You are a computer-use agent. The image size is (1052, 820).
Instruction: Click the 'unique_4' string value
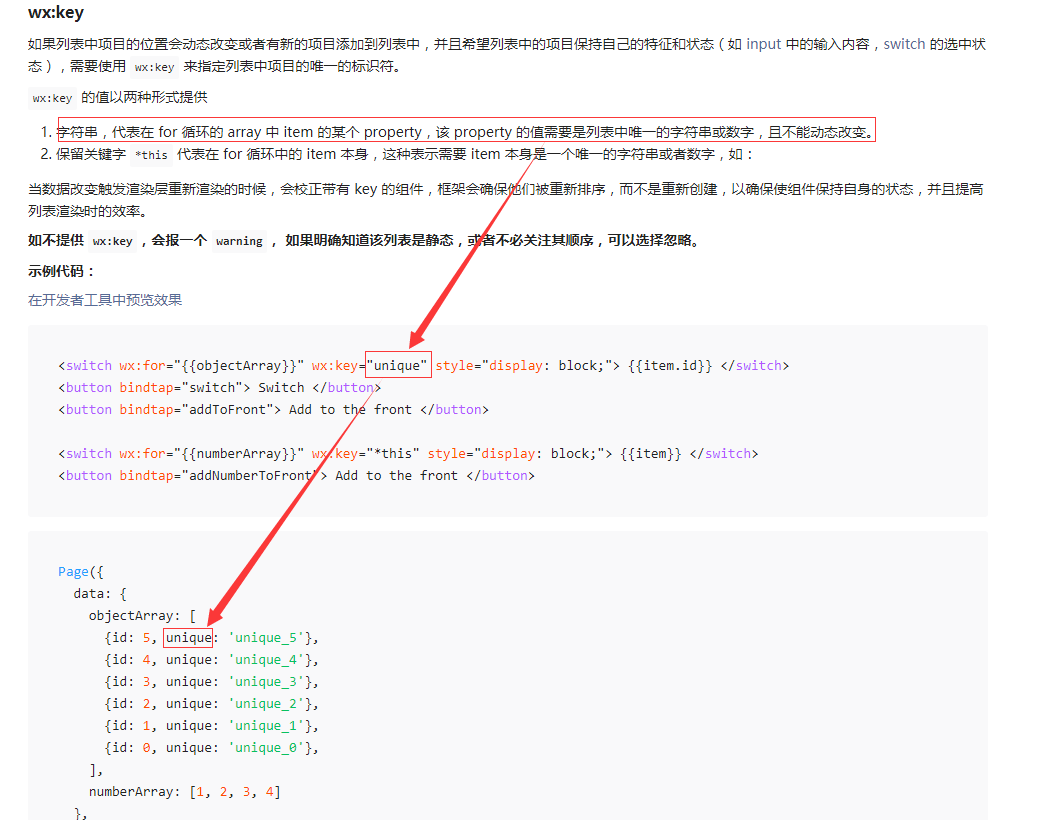pyautogui.click(x=266, y=660)
